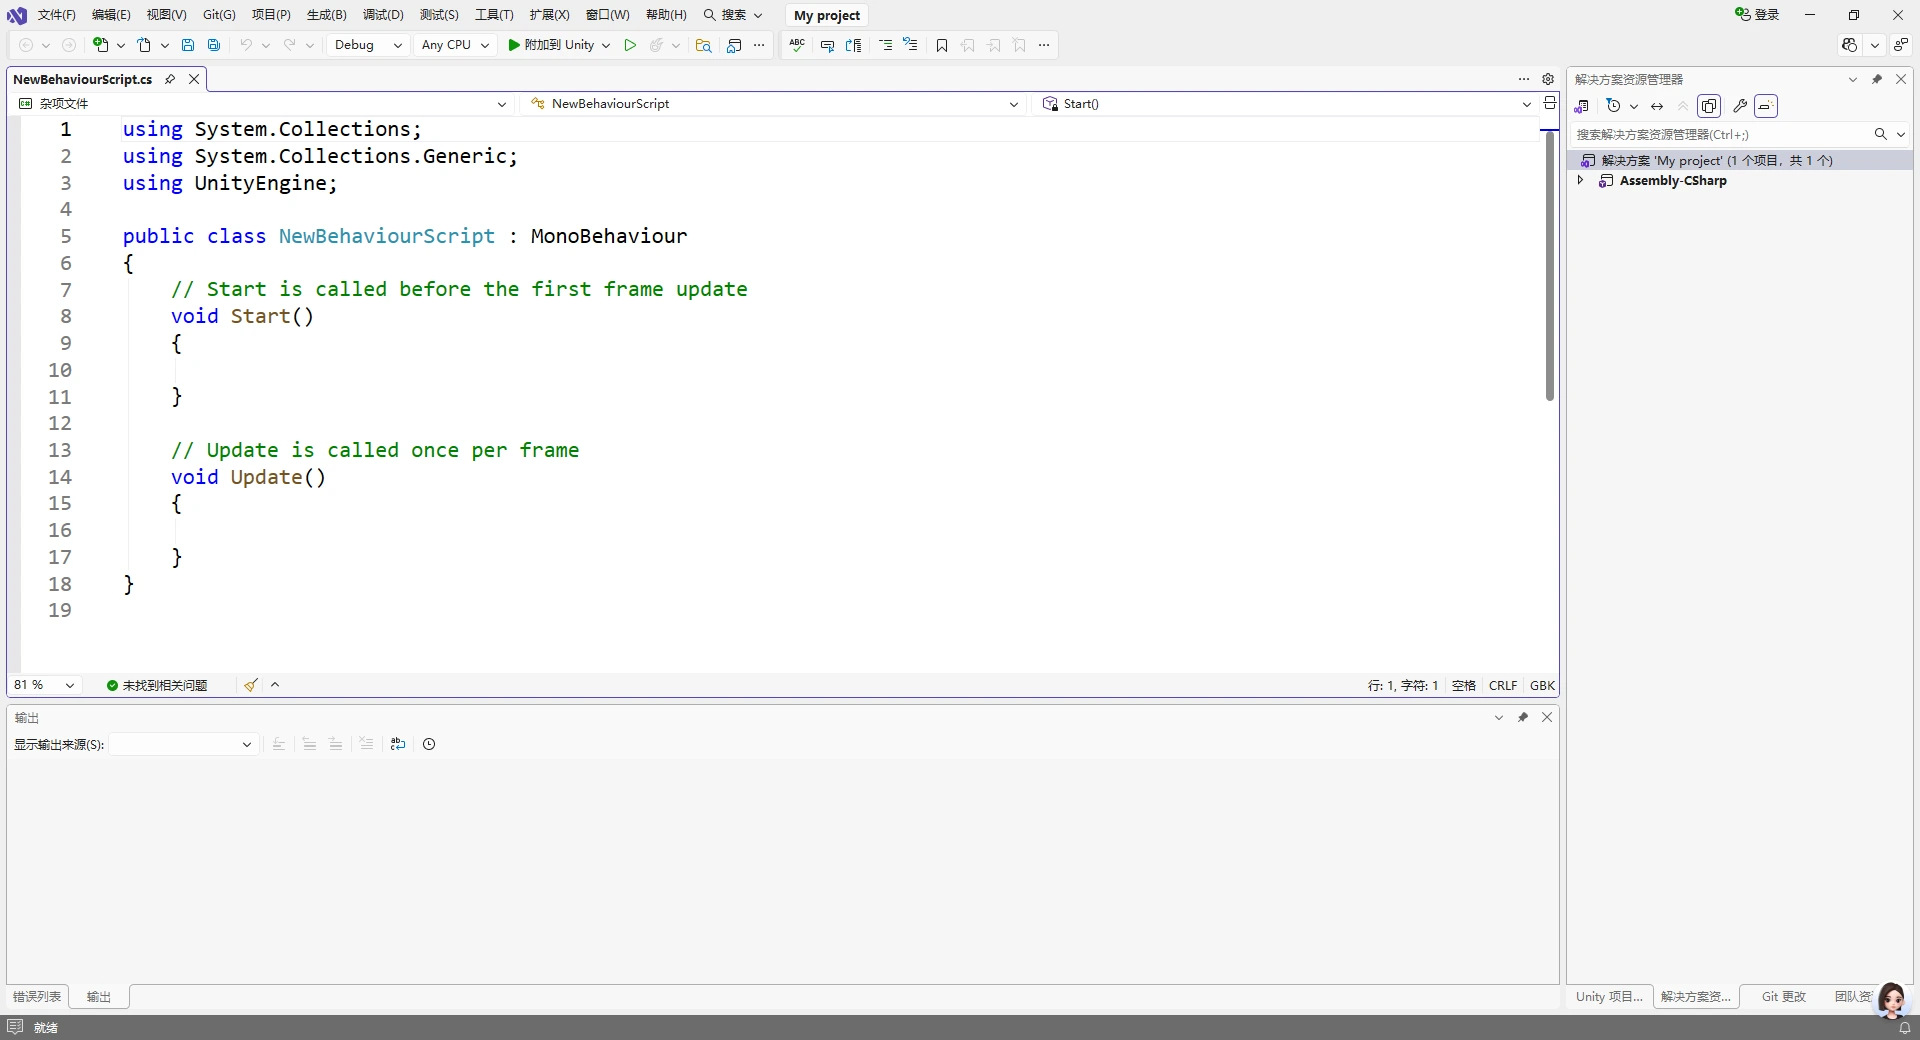
Task: Open the 81 % zoom level dropdown
Action: 44,685
